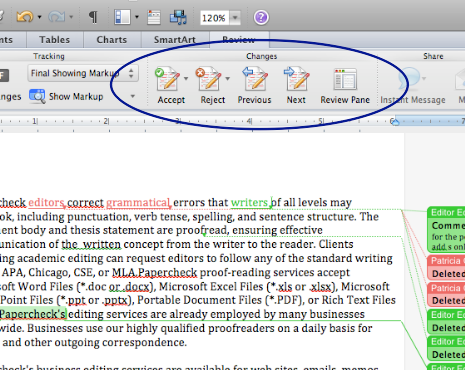Open Final Showing Markup dropdown

tap(83, 73)
